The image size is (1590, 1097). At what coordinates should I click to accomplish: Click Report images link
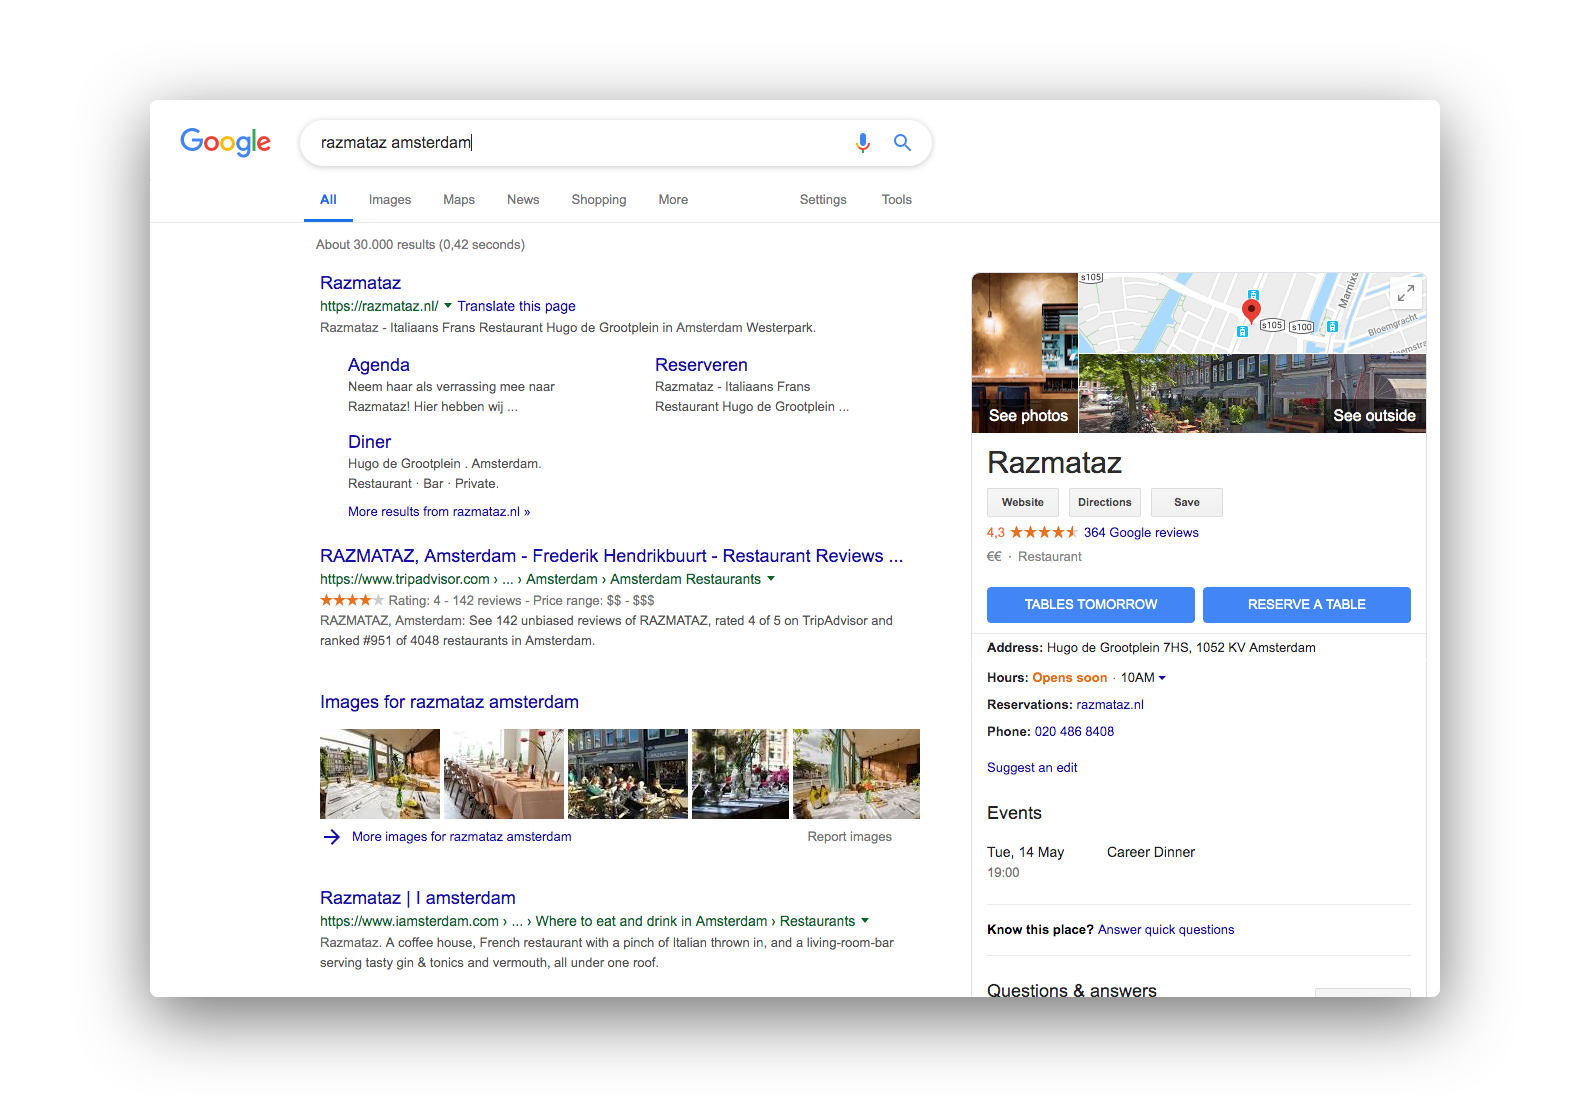[x=849, y=837]
